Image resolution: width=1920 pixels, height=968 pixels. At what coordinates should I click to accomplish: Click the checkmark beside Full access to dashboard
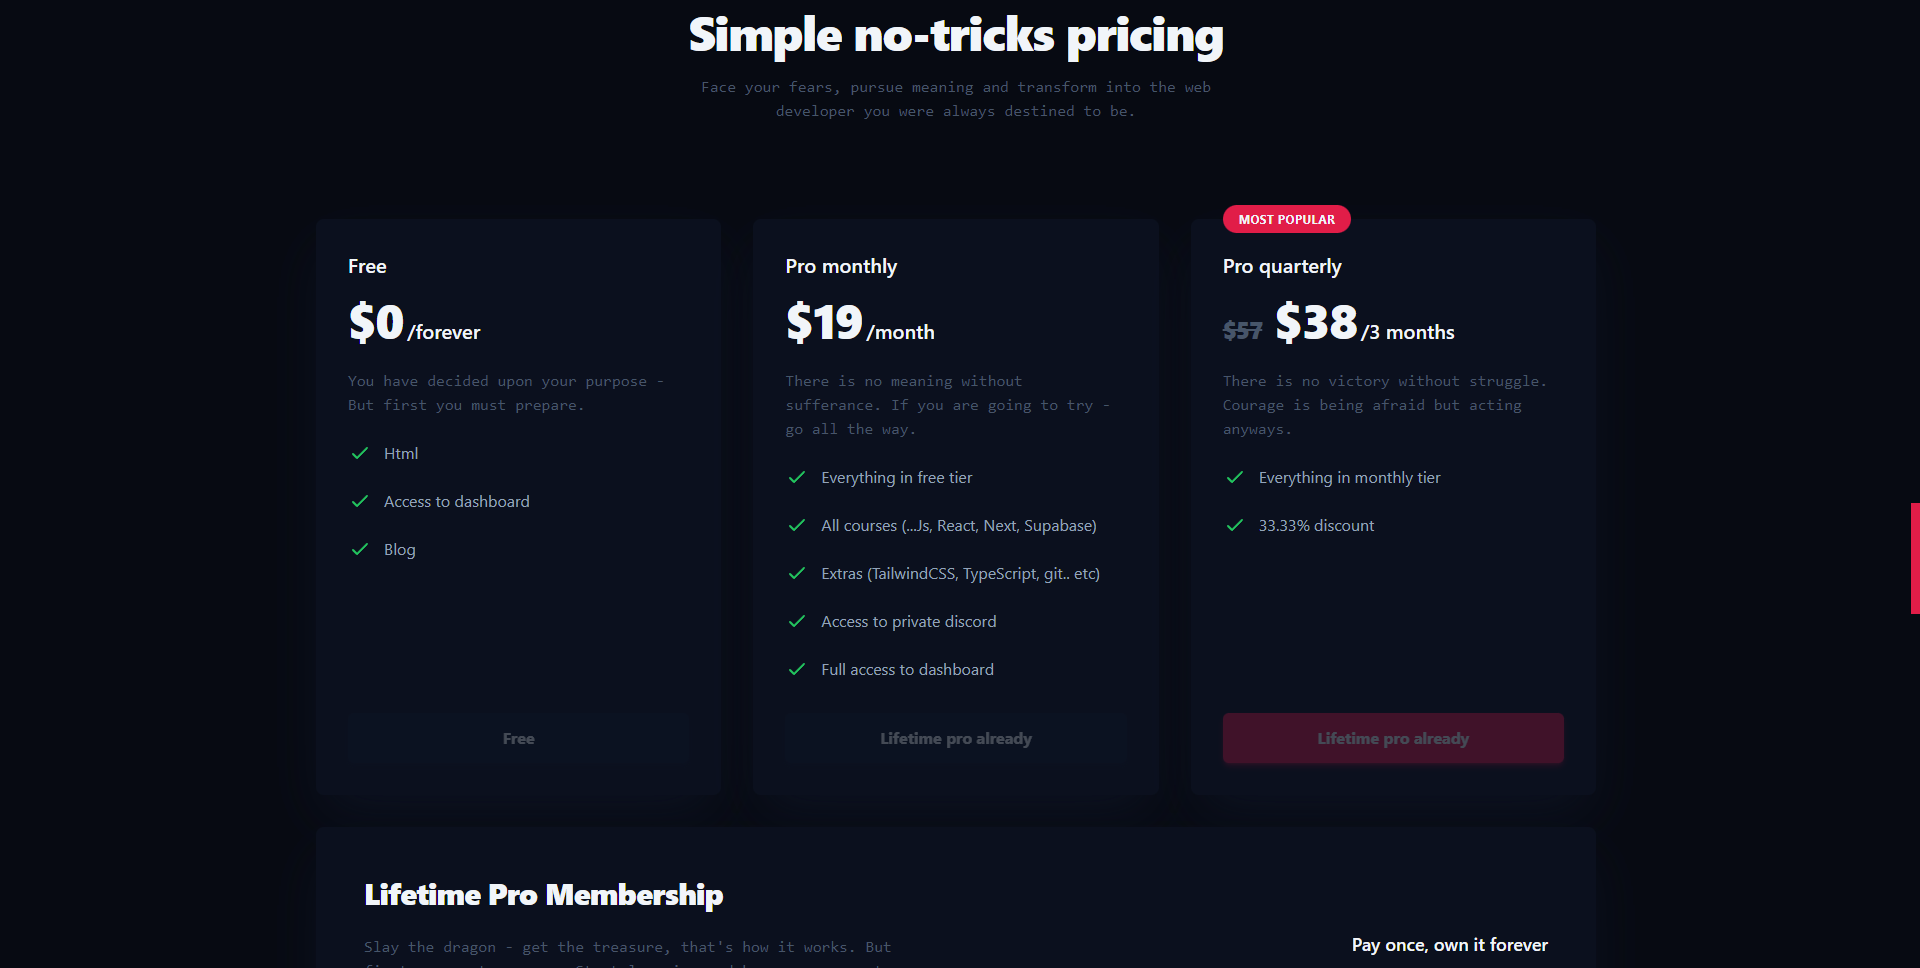(797, 669)
